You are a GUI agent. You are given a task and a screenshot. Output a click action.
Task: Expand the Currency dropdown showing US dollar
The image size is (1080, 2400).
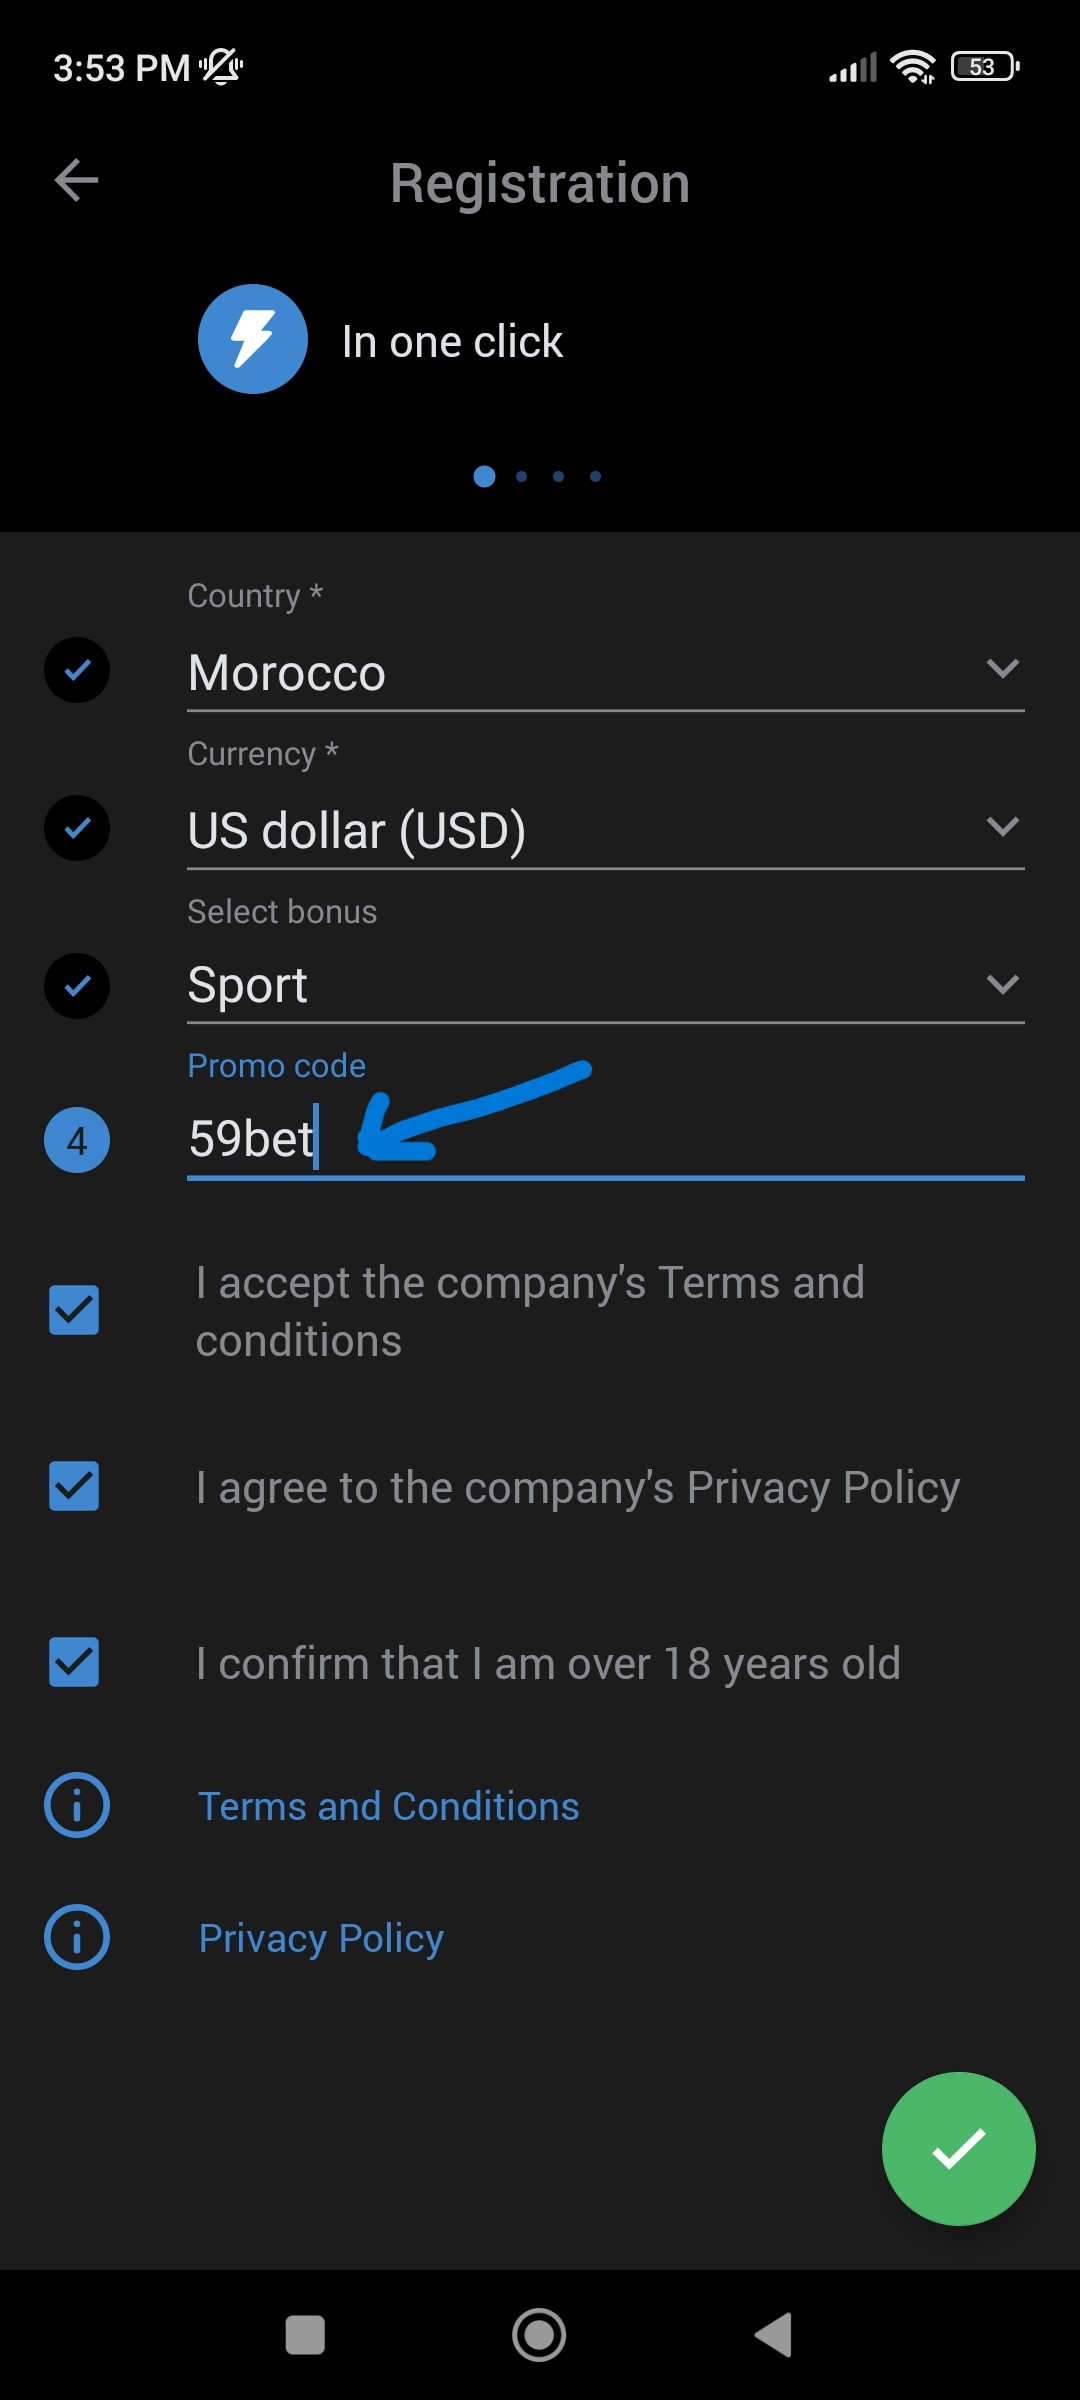[x=605, y=830]
